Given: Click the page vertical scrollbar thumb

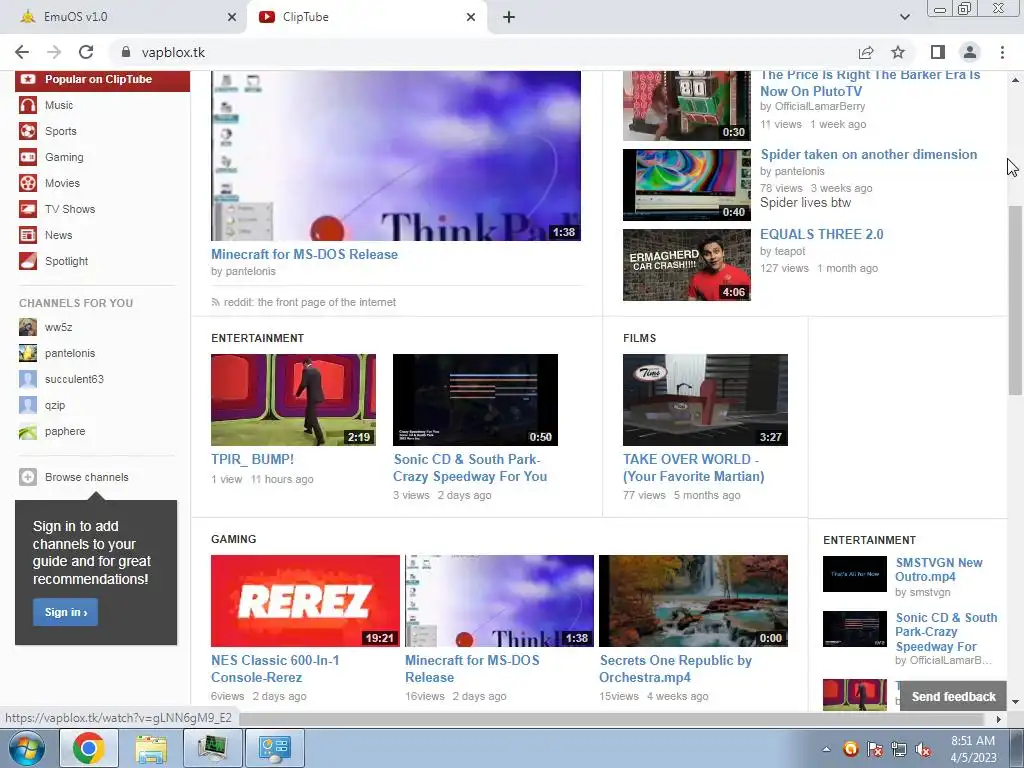Looking at the screenshot, I should pyautogui.click(x=1015, y=300).
